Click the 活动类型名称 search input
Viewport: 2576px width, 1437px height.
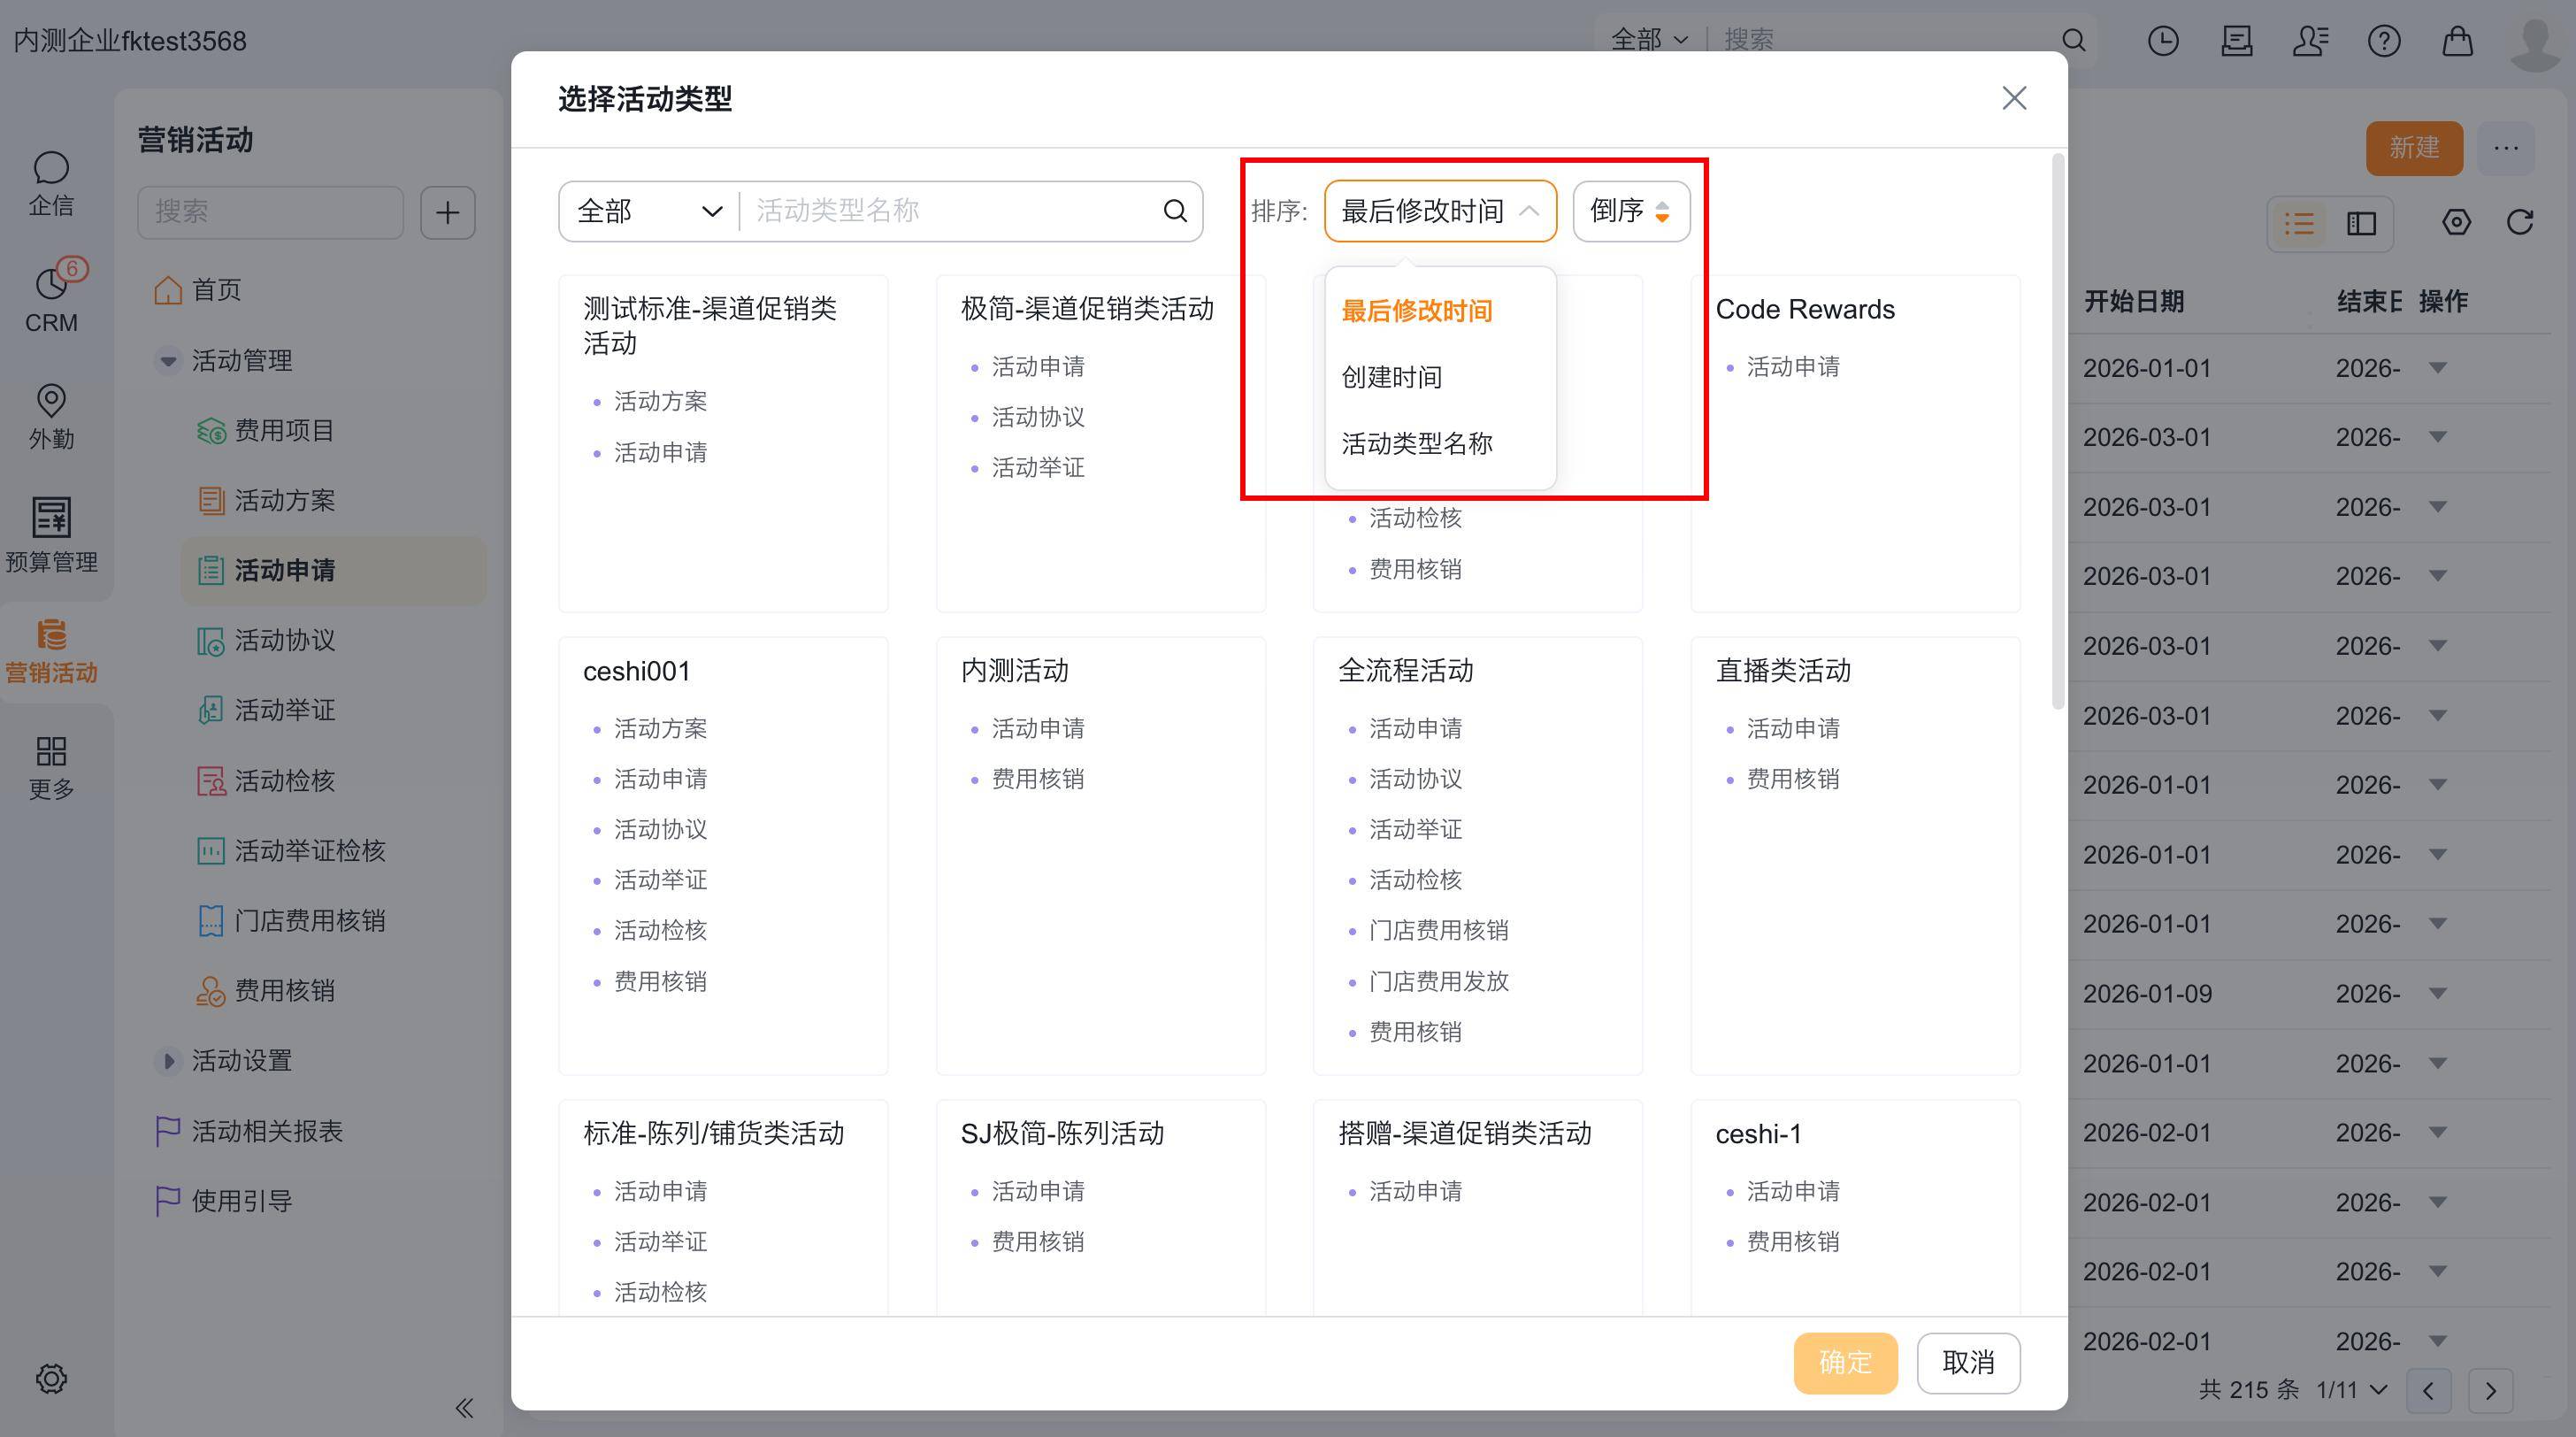point(950,211)
